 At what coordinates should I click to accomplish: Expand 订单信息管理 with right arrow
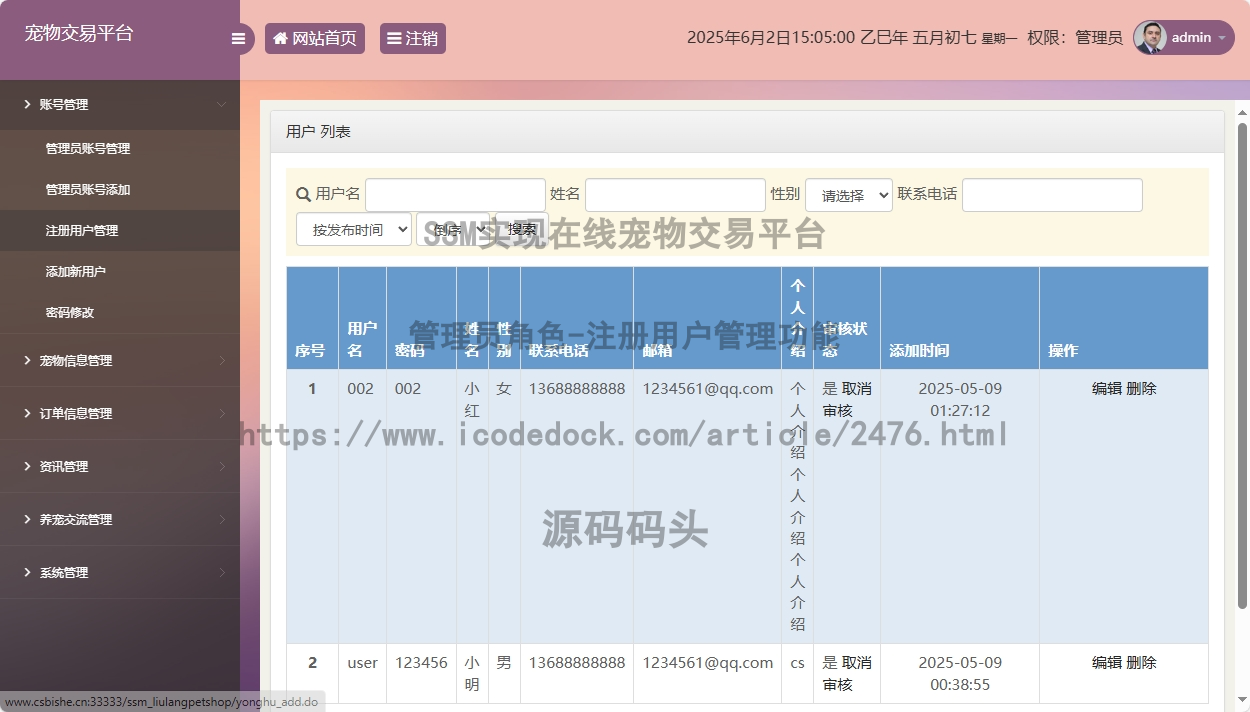pyautogui.click(x=221, y=413)
